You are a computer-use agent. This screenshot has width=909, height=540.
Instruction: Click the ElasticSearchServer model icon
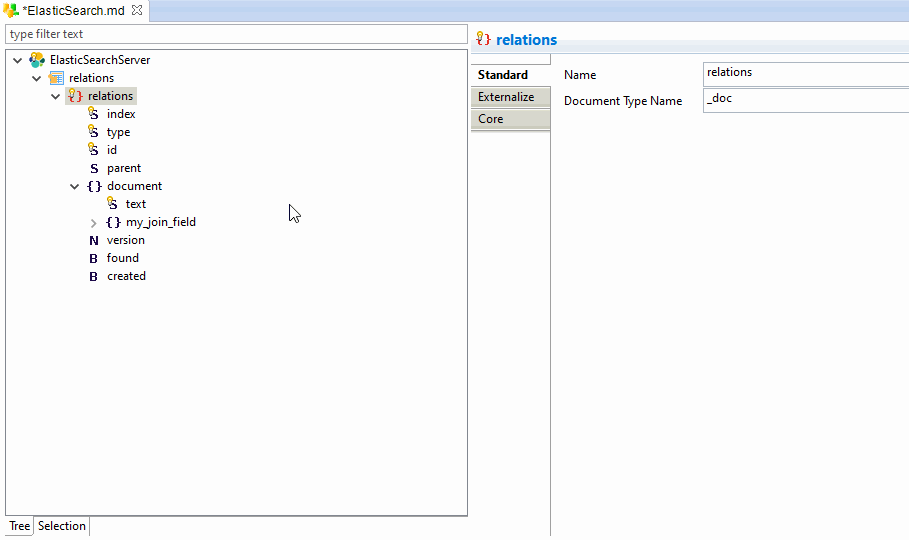tap(37, 60)
